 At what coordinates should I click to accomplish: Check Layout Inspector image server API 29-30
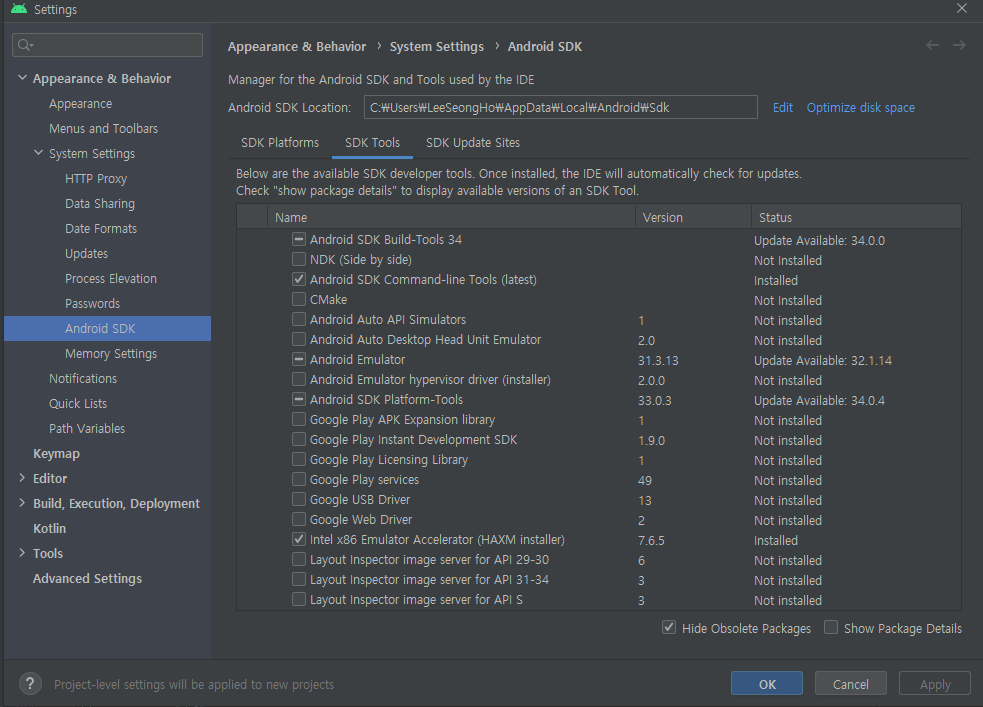tap(299, 560)
